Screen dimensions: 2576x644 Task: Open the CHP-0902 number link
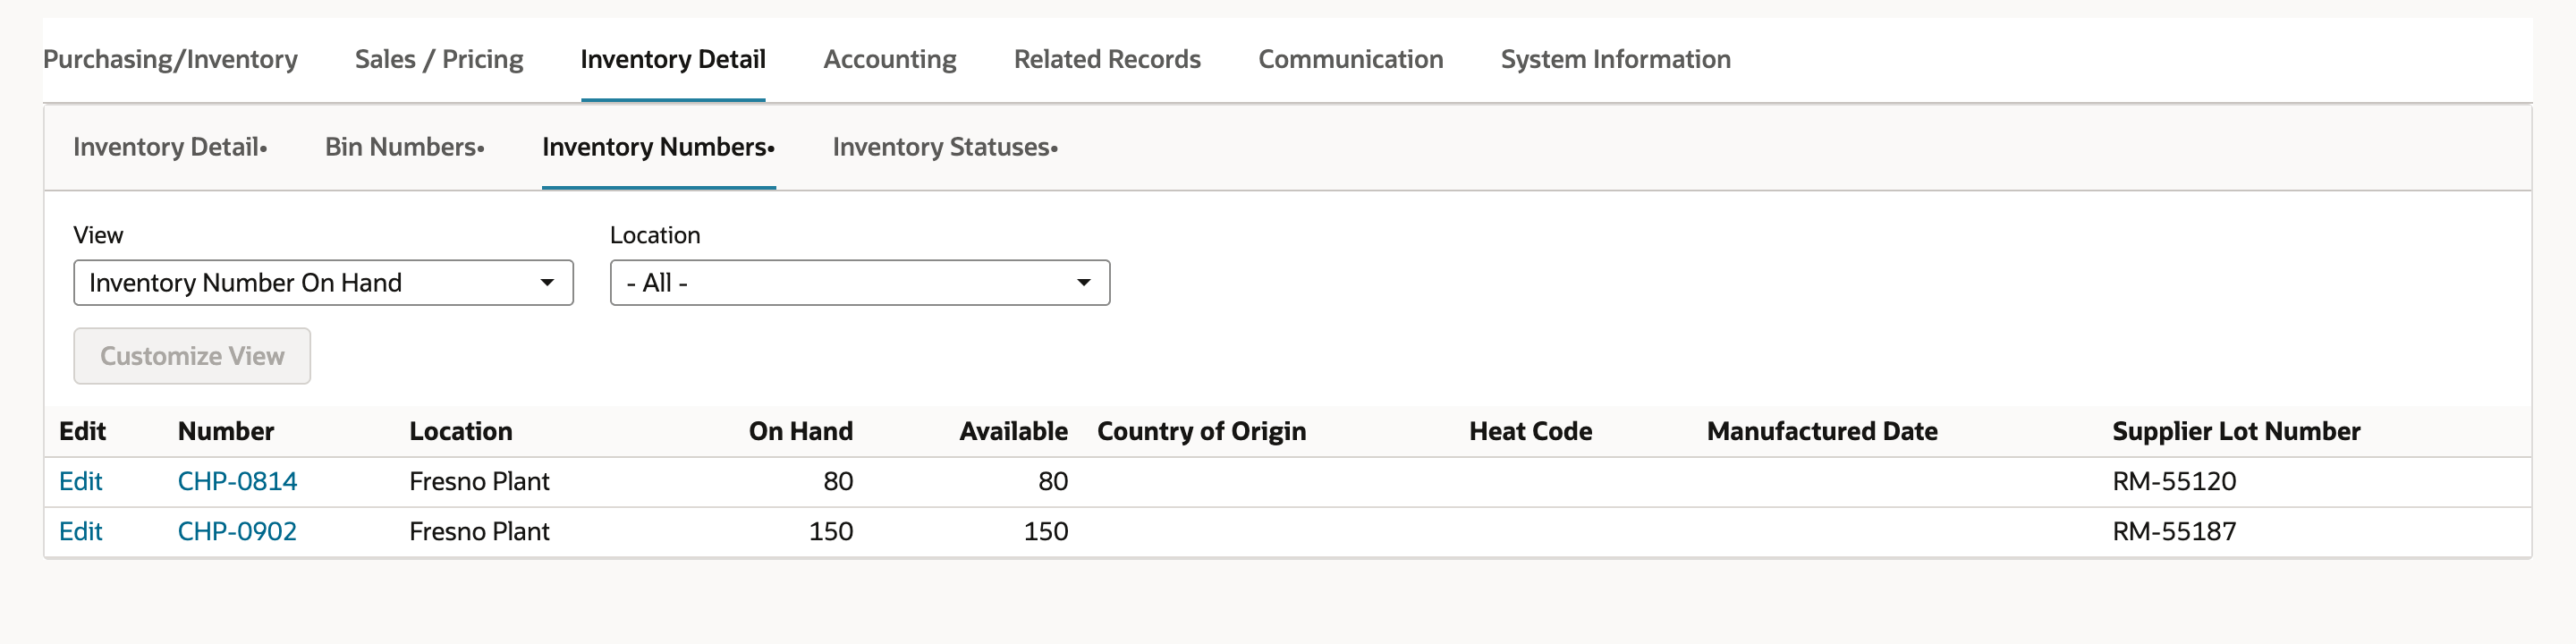point(237,531)
